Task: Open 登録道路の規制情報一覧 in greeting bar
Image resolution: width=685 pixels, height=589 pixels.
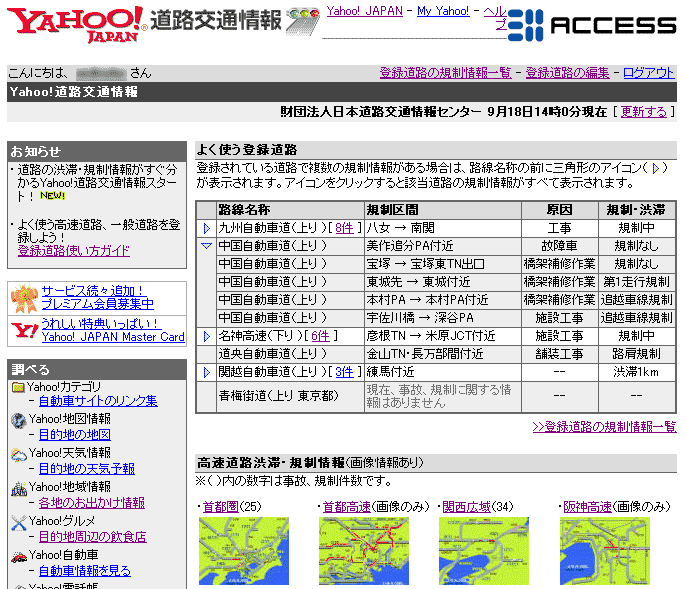Action: click(x=445, y=73)
